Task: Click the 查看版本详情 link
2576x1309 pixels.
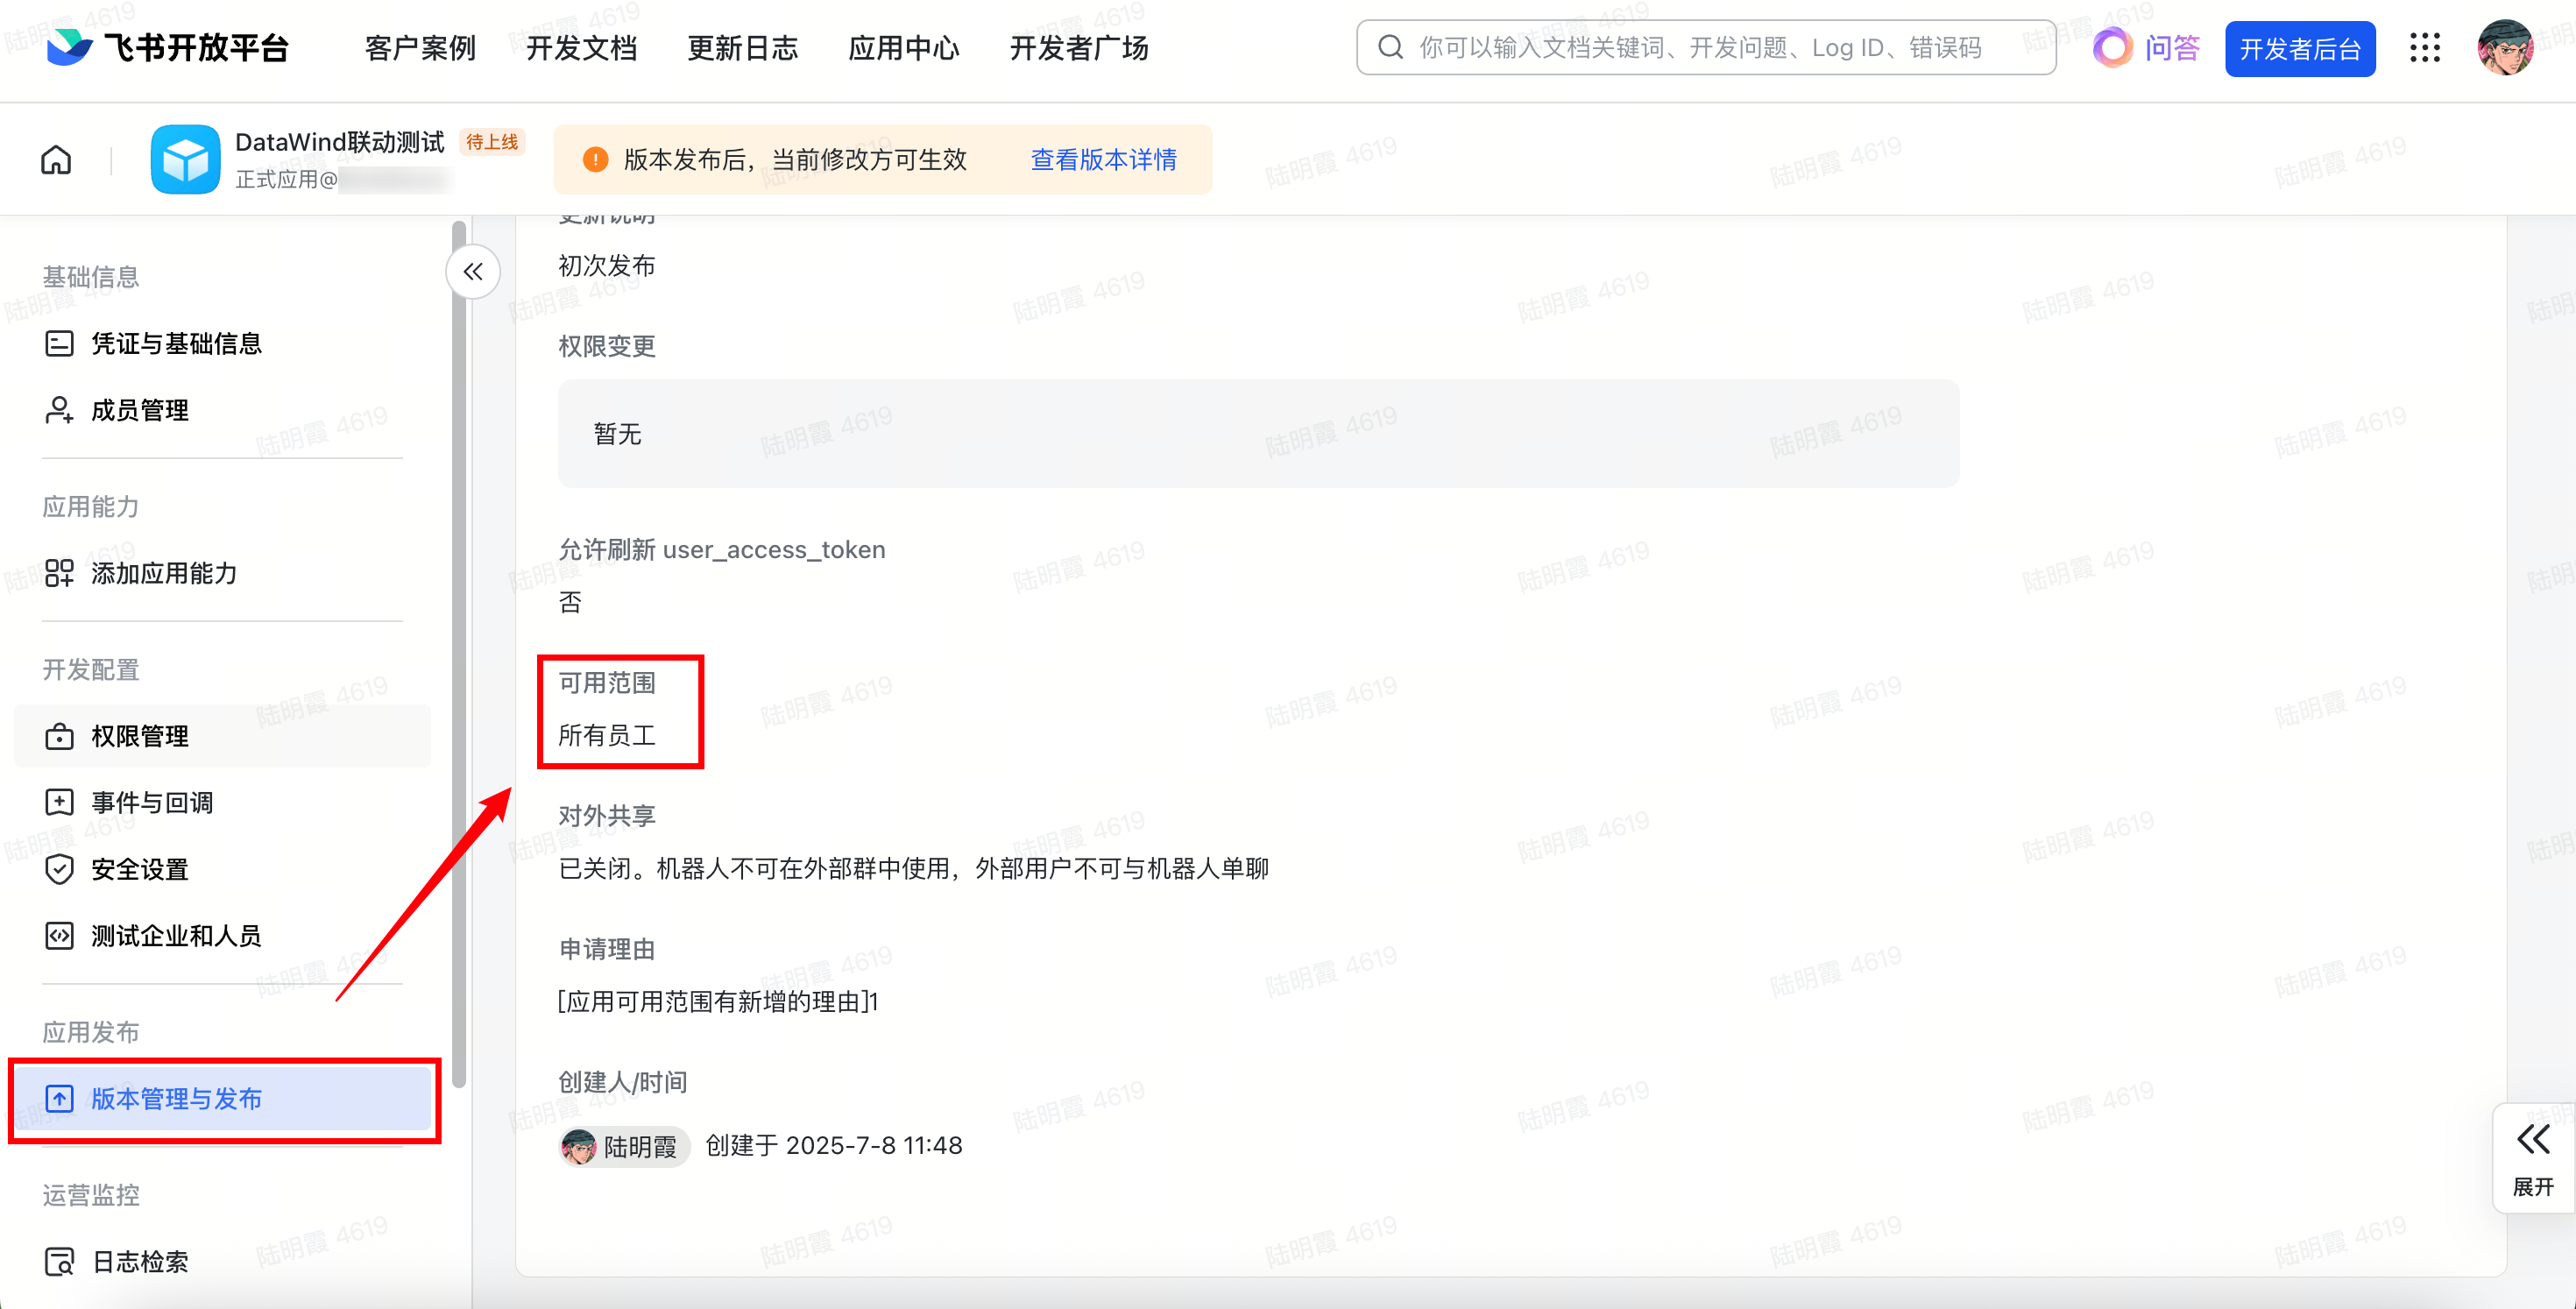Action: [x=1103, y=159]
